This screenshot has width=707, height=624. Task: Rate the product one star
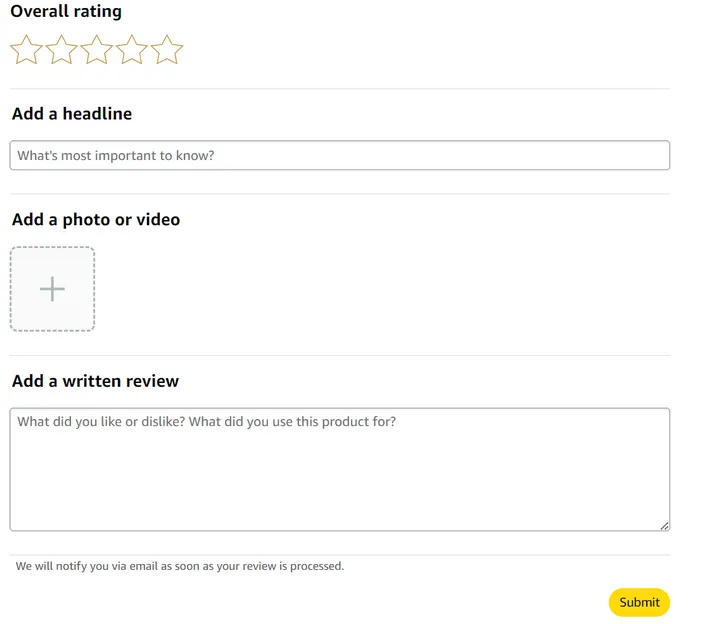pyautogui.click(x=26, y=50)
